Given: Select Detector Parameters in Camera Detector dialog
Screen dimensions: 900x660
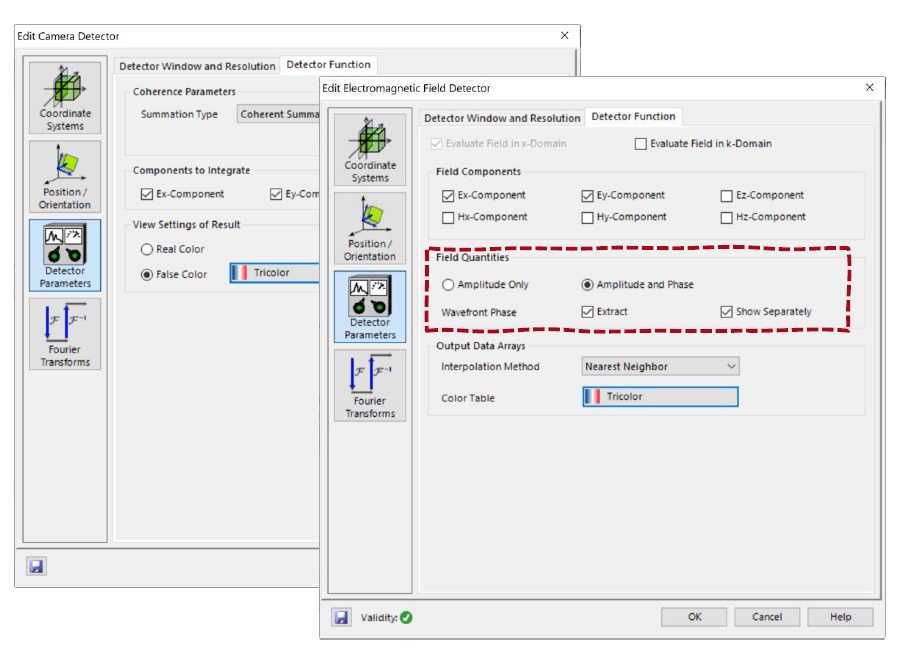Looking at the screenshot, I should pyautogui.click(x=65, y=255).
